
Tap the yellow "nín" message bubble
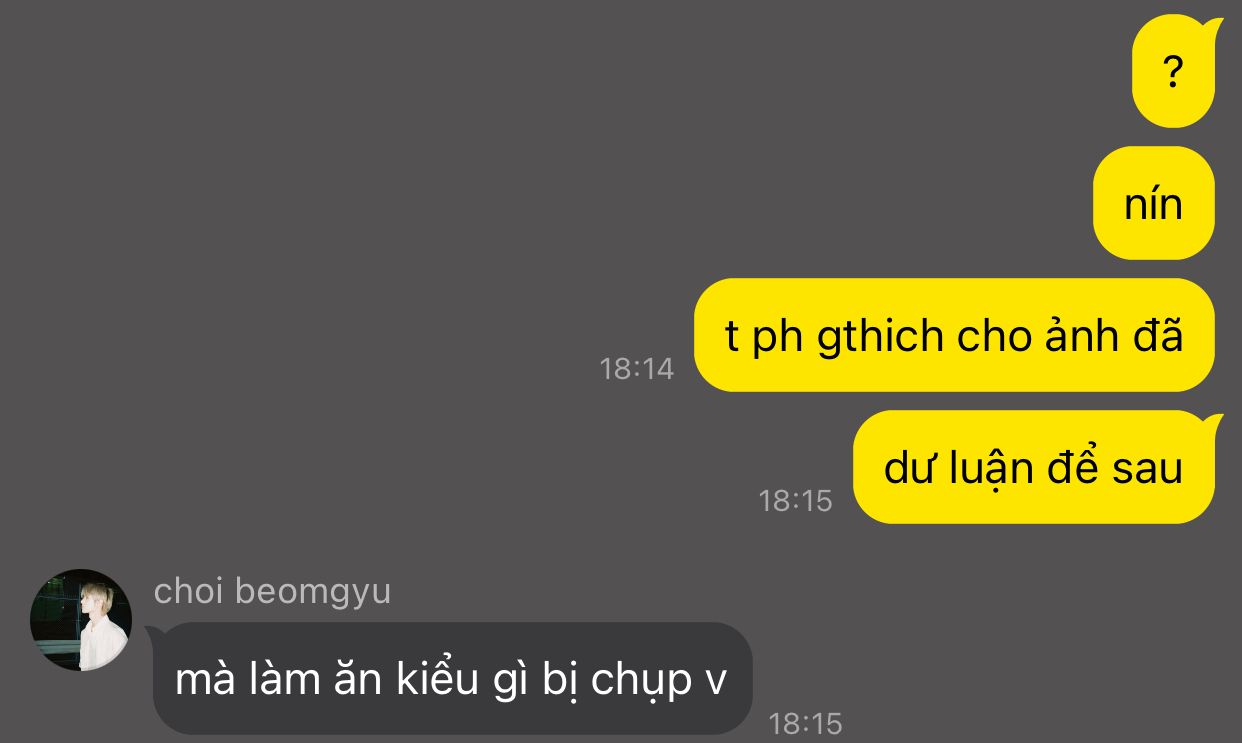pos(1153,203)
